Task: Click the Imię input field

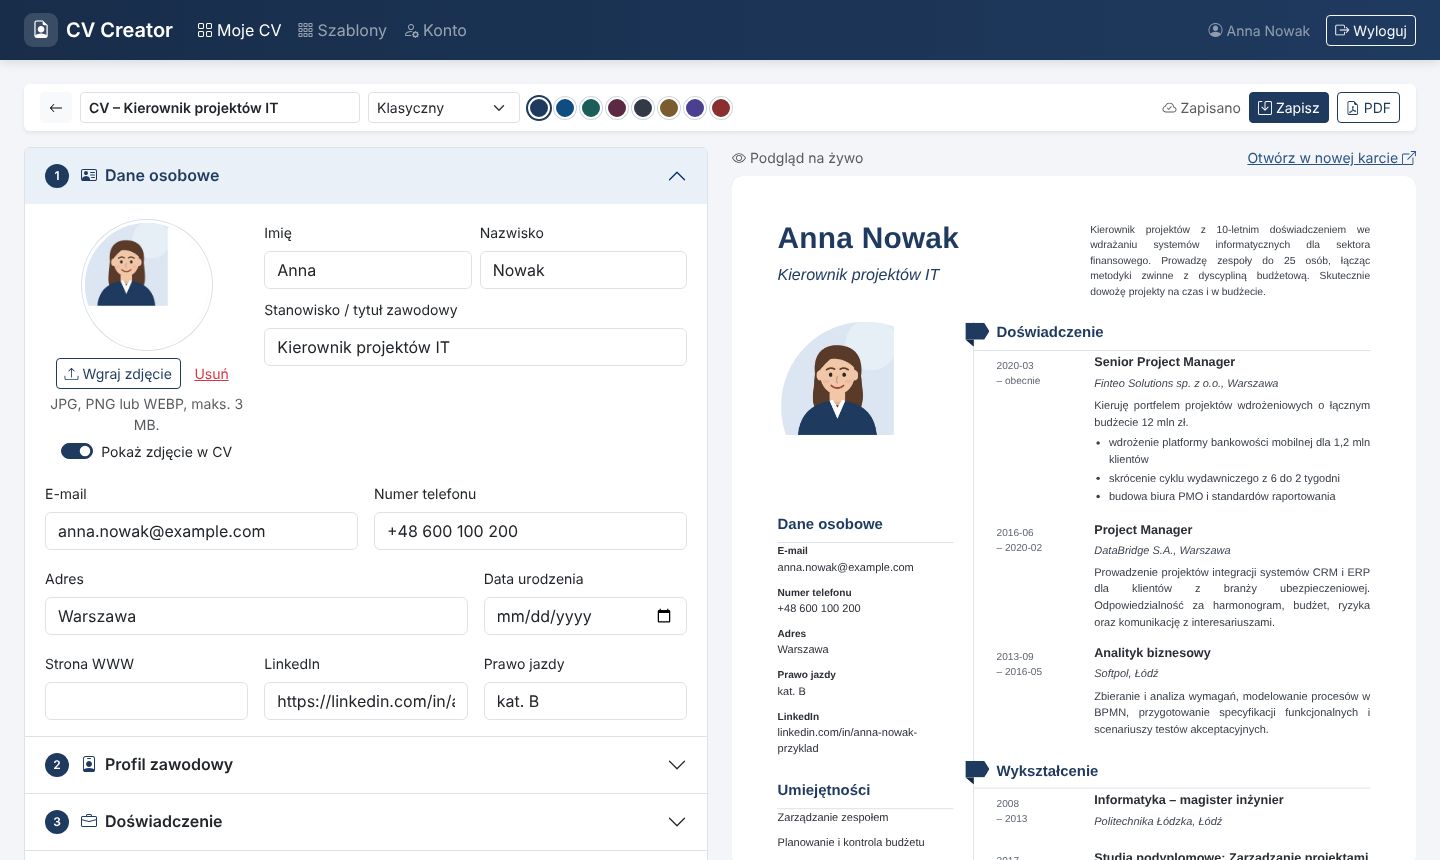Action: [x=368, y=270]
